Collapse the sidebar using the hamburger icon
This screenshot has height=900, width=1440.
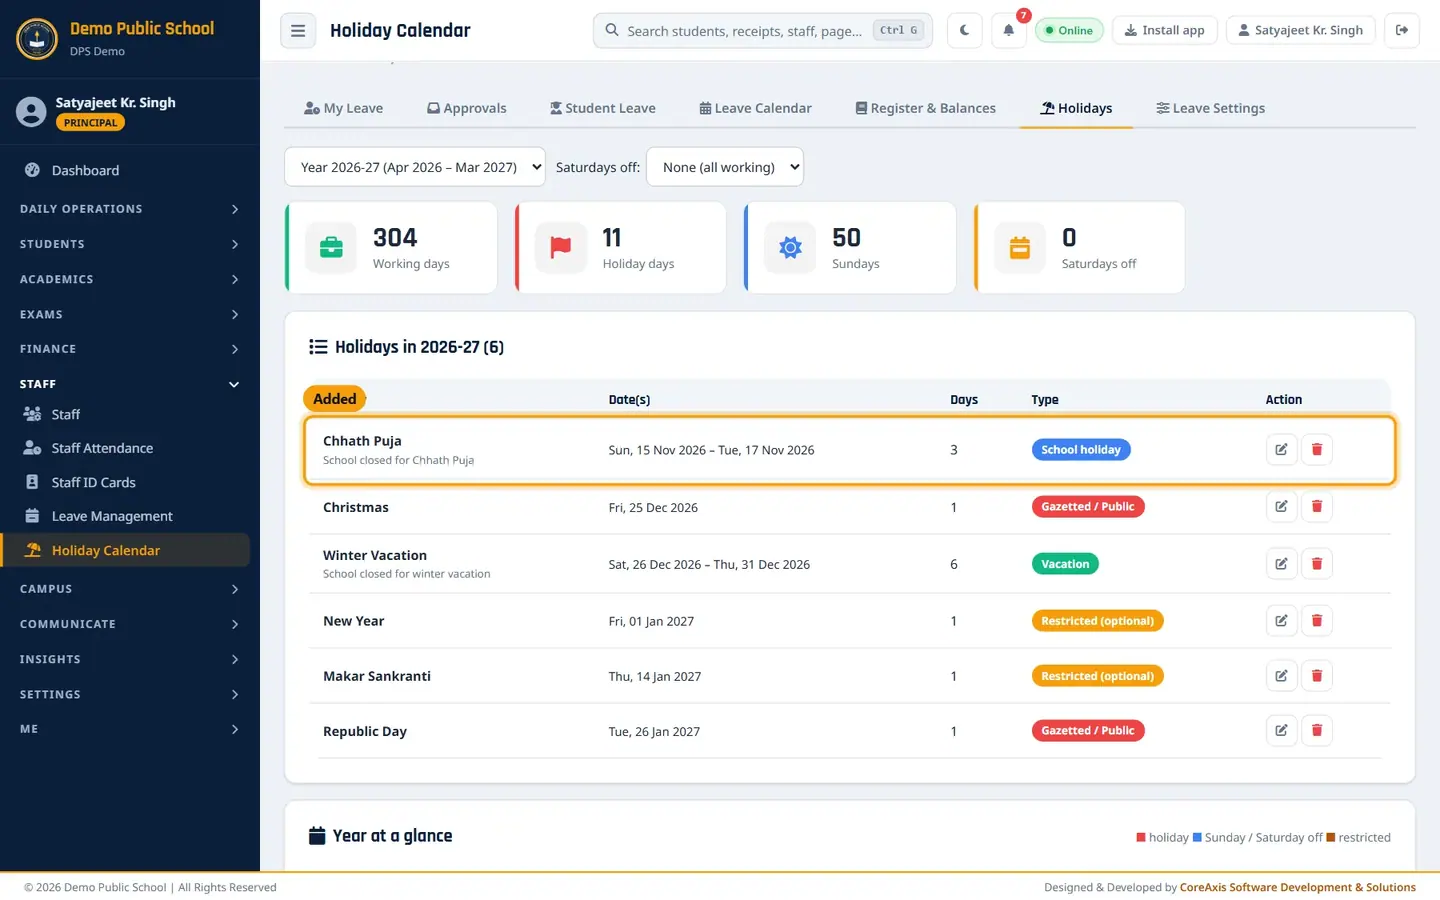coord(298,30)
